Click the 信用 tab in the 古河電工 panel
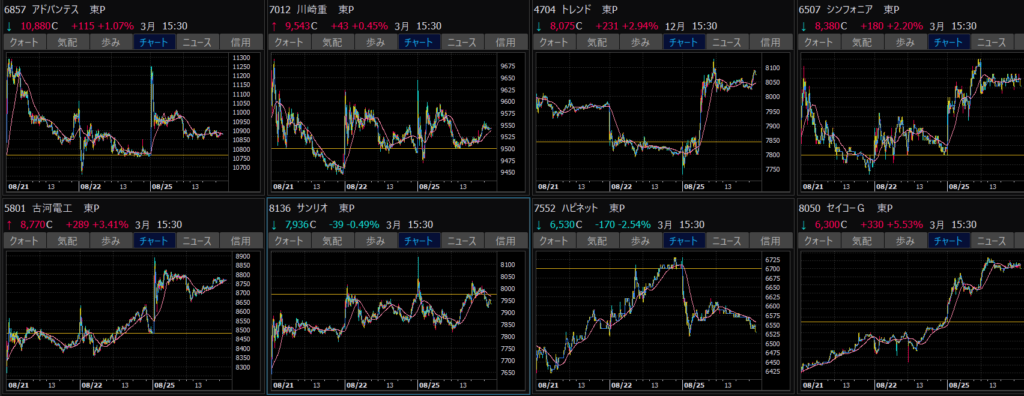Viewport: 1024px width, 396px height. point(241,240)
